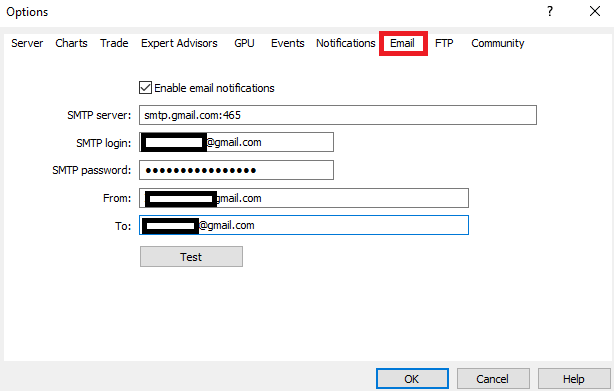Image resolution: width=614 pixels, height=391 pixels.
Task: Focus the SMTP login field
Action: [x=237, y=142]
